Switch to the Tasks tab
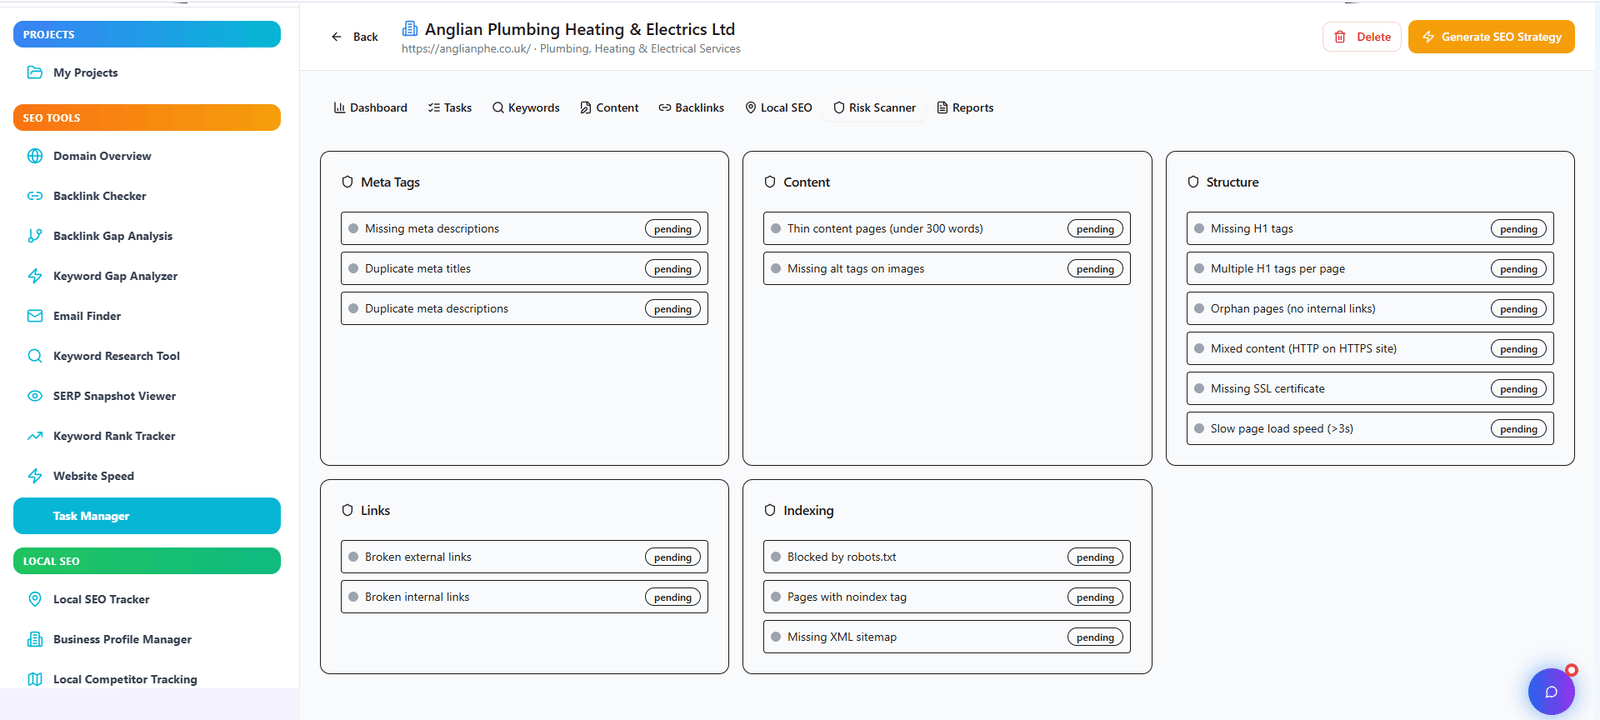This screenshot has width=1600, height=720. pos(450,108)
